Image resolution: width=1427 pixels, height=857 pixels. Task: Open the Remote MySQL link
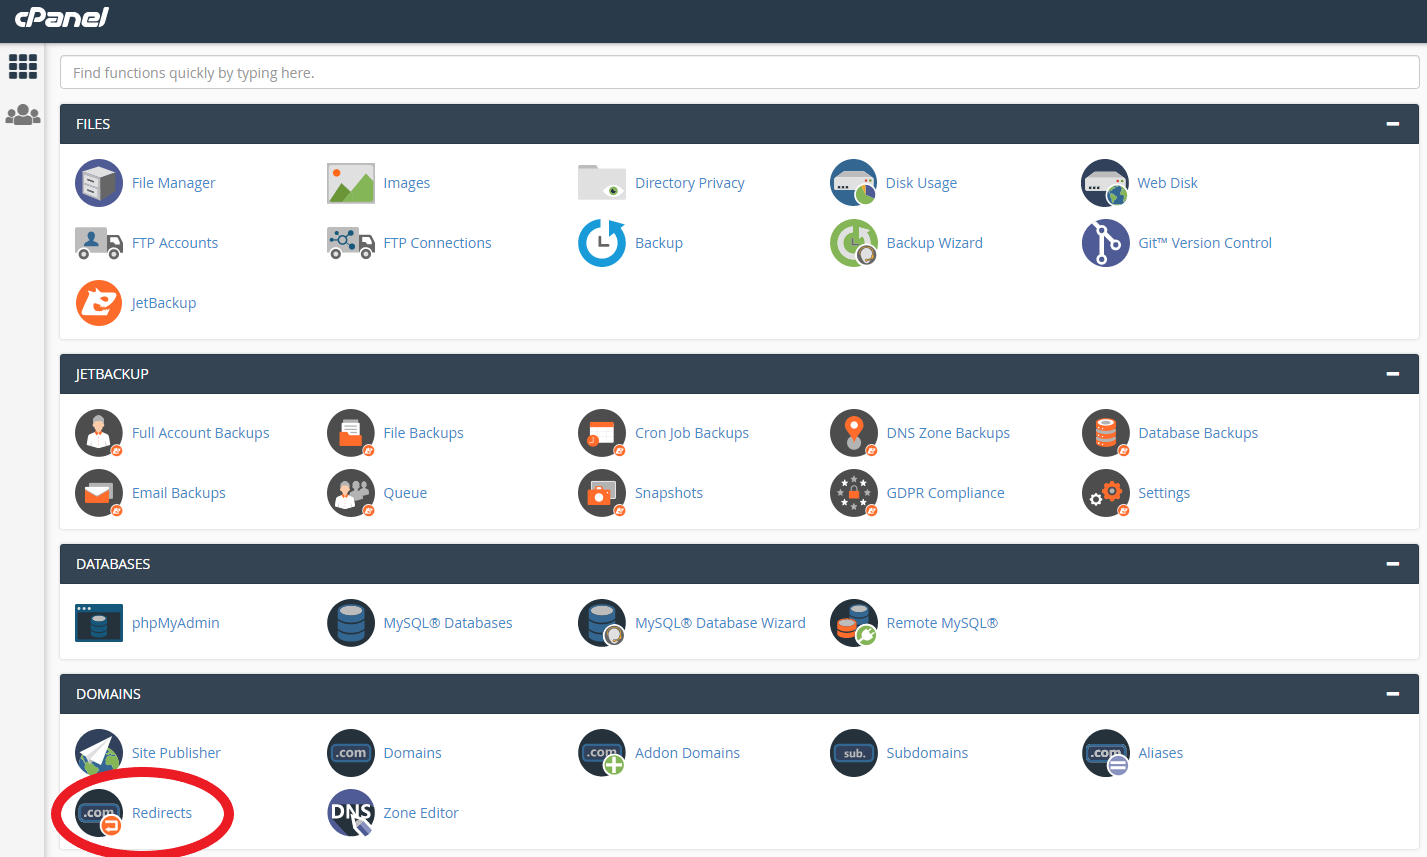941,622
